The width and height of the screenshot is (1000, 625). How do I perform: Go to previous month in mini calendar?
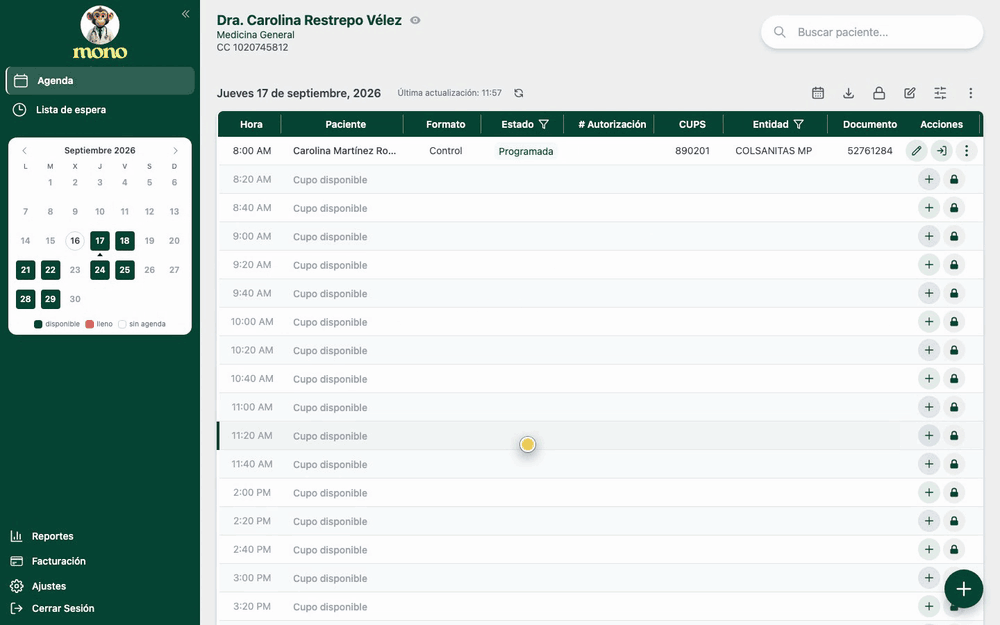click(25, 151)
